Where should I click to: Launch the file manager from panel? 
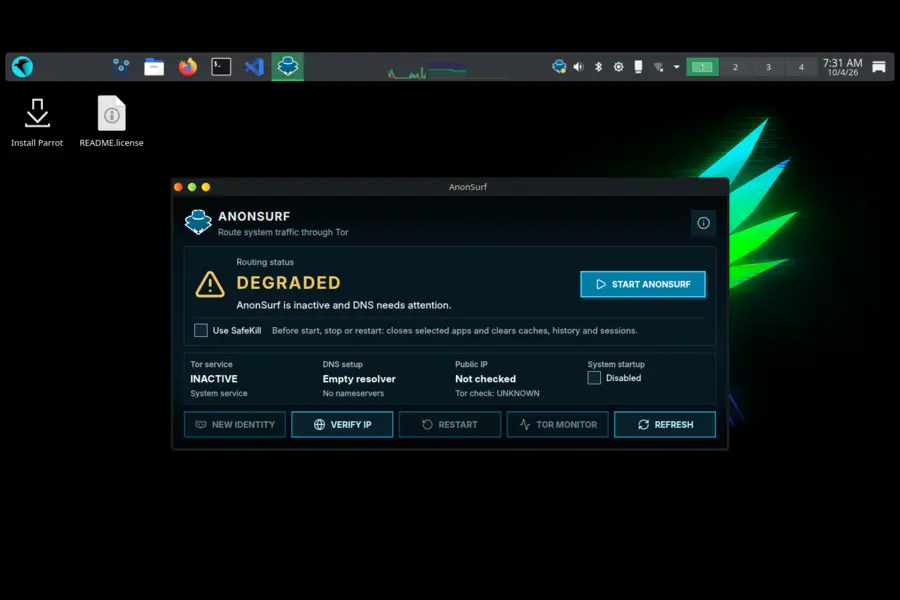154,67
